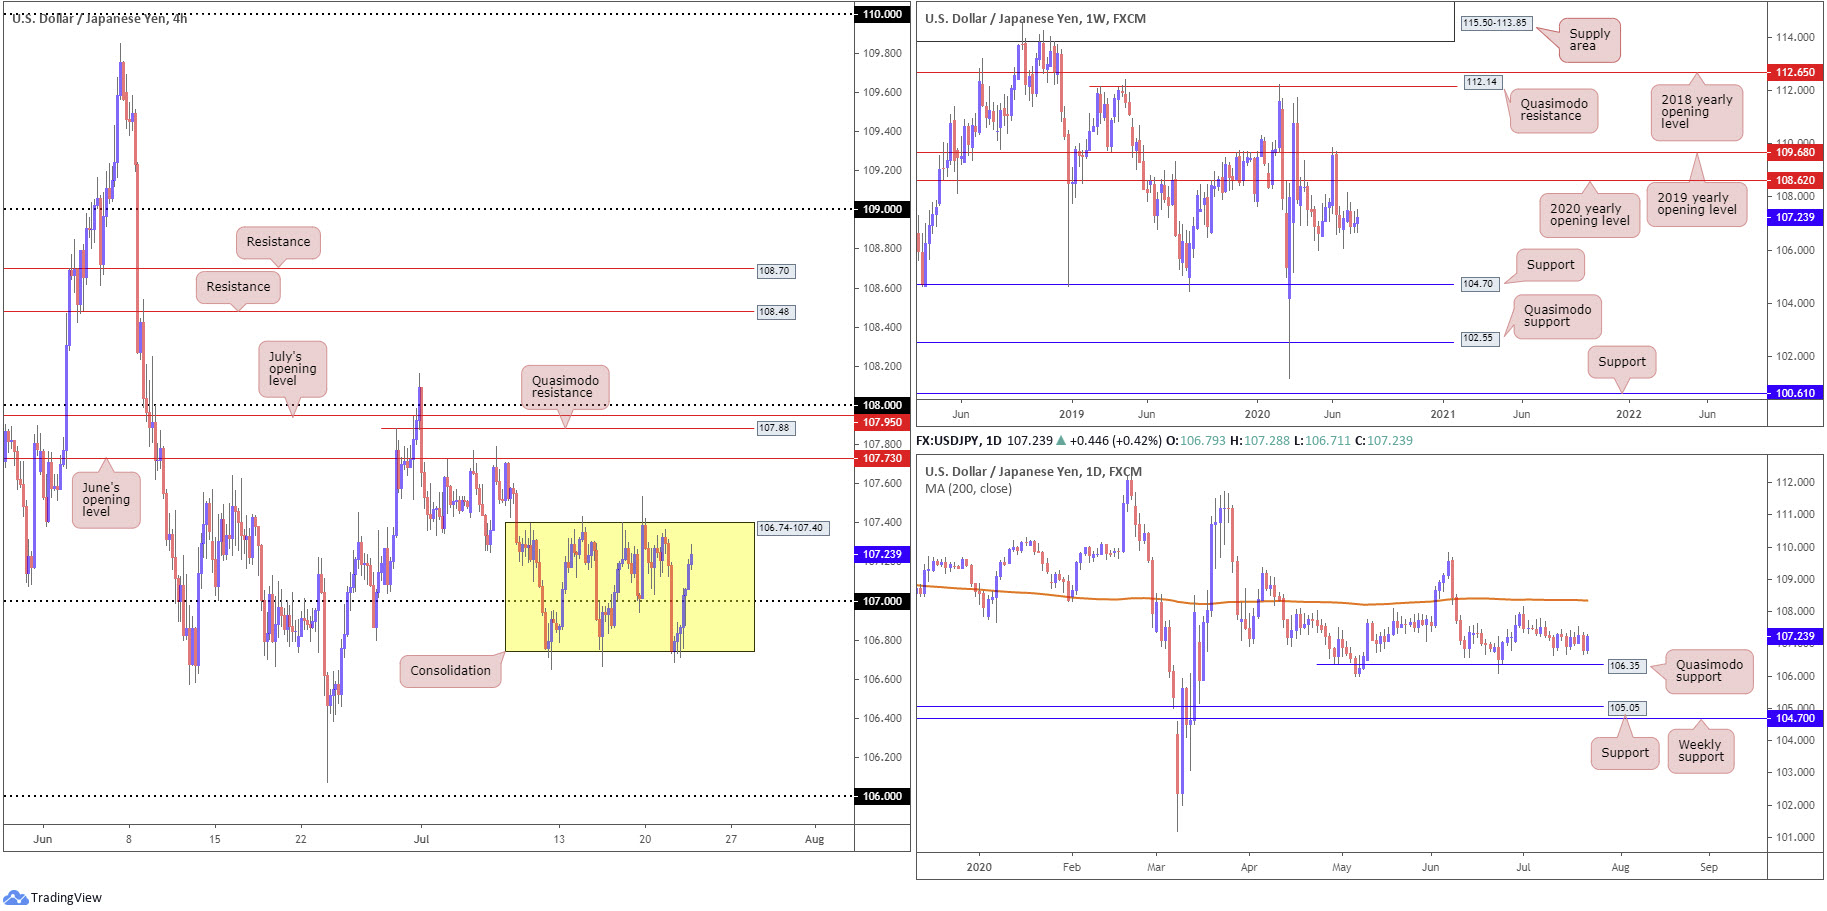Click the Weekly support callout
This screenshot has height=911, width=1827.
[1700, 751]
